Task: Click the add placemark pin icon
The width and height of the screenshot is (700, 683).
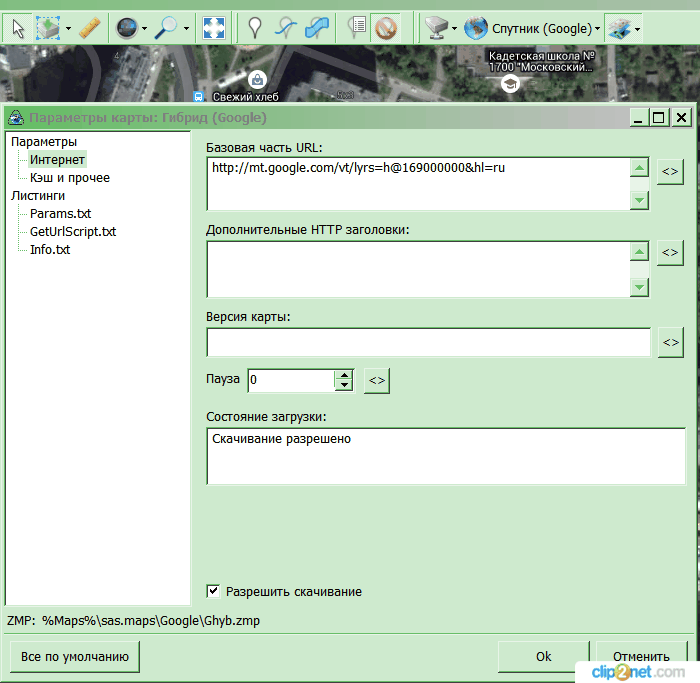Action: point(255,27)
